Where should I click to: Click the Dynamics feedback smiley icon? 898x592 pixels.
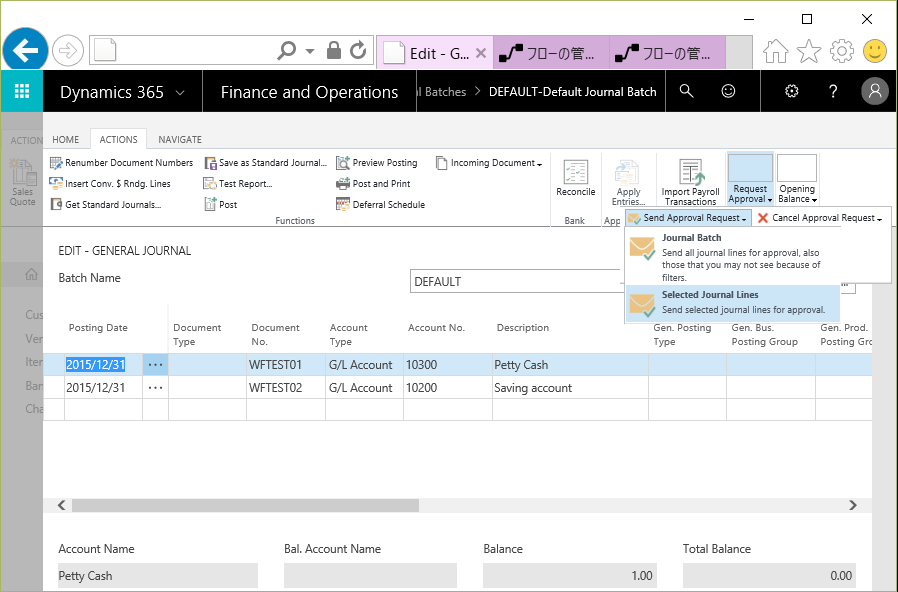pyautogui.click(x=728, y=91)
